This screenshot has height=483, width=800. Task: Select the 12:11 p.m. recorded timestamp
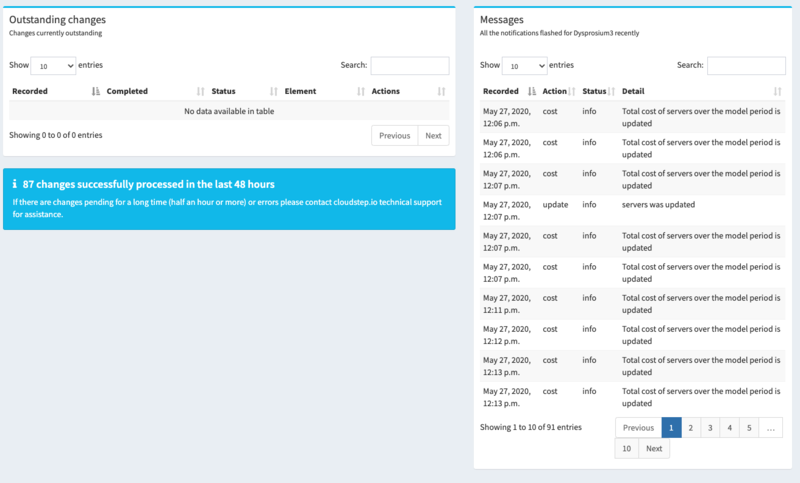507,304
